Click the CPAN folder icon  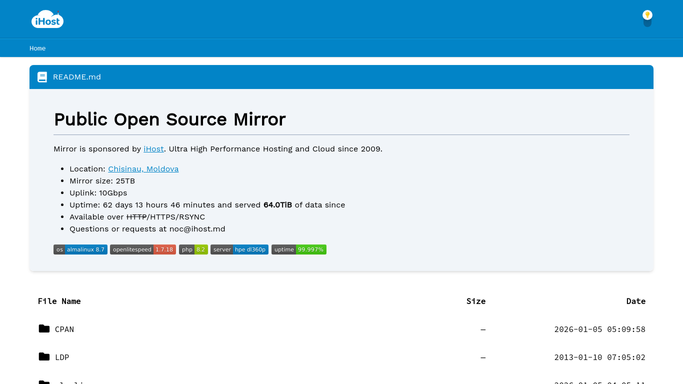coord(44,329)
